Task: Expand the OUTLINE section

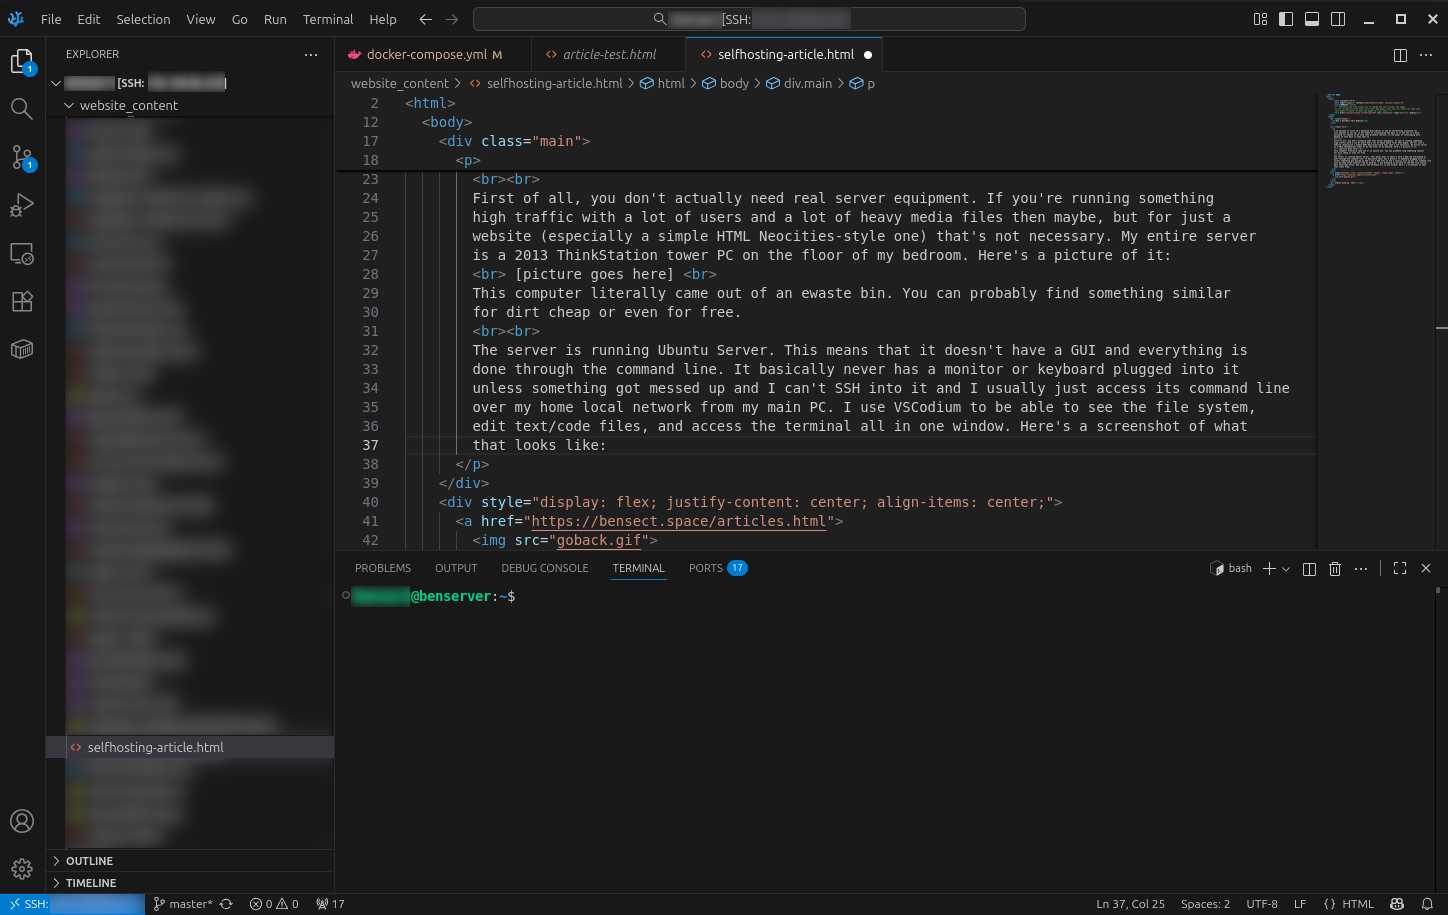Action: 89,861
